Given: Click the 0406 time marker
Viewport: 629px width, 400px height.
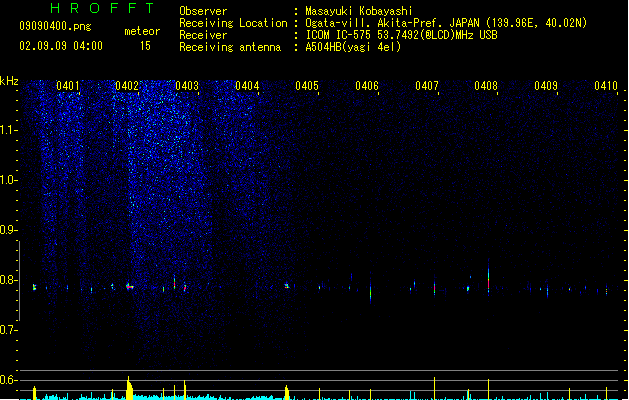Looking at the screenshot, I should point(367,86).
